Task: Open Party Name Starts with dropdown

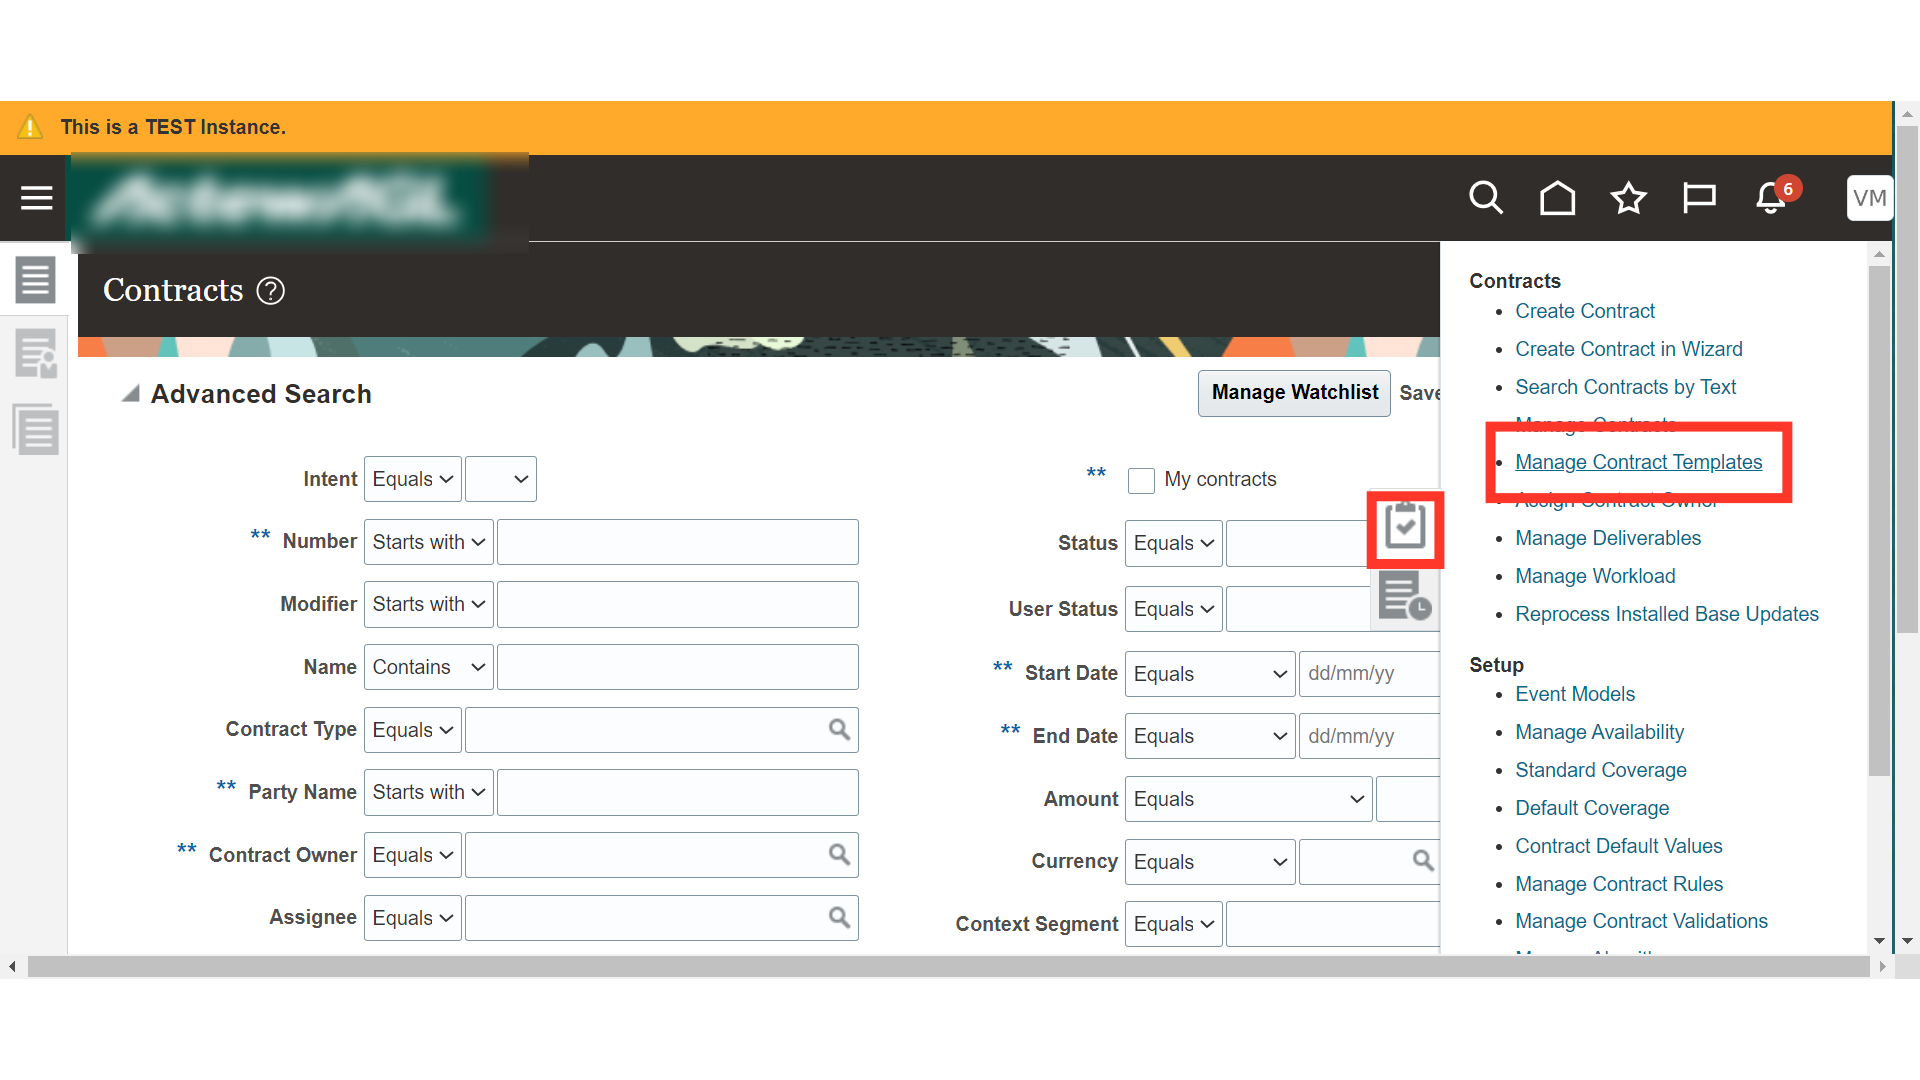Action: (x=429, y=792)
